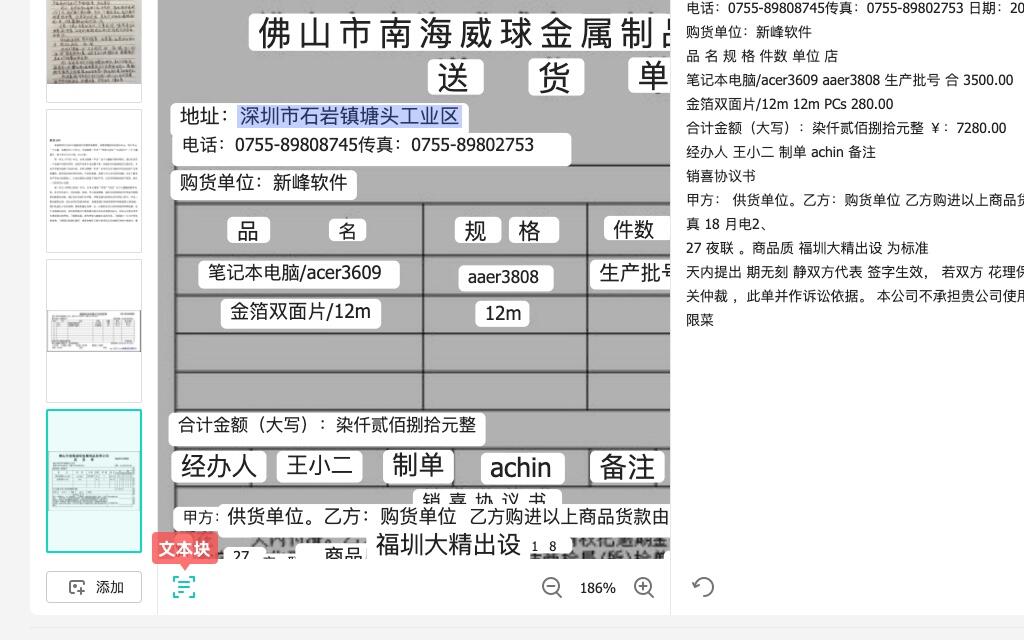Click the 销喜协议书 line in results panel
Viewport: 1024px width, 640px height.
pyautogui.click(x=720, y=176)
